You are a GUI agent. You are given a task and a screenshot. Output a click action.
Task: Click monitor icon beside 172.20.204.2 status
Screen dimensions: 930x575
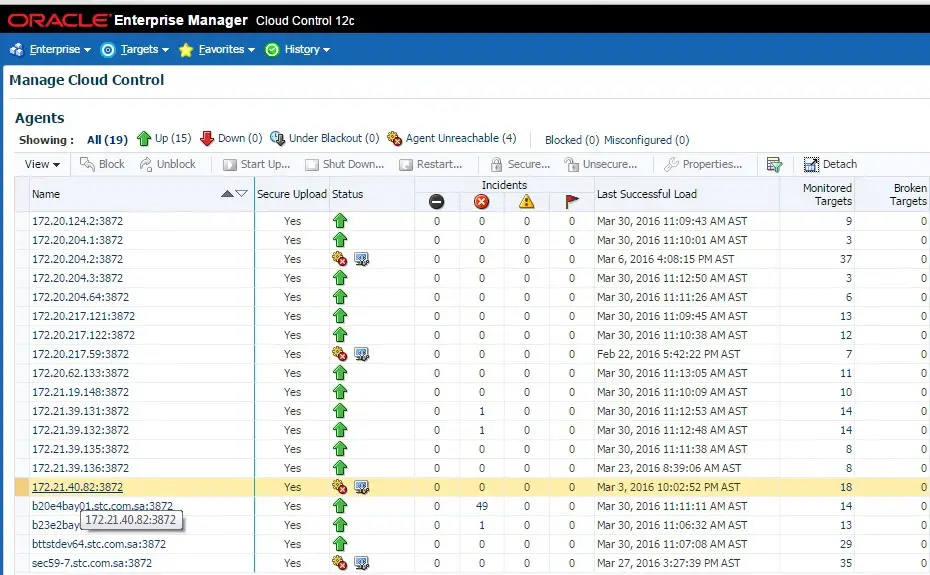362,259
